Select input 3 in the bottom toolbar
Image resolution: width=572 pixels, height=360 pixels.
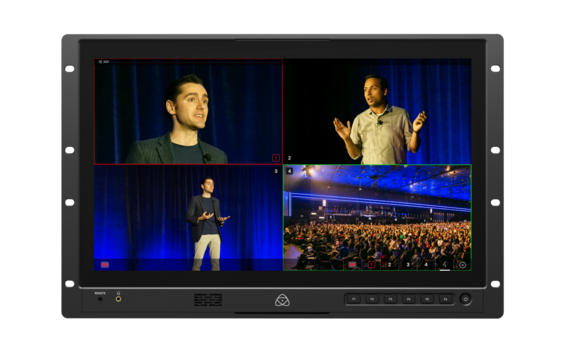click(408, 265)
